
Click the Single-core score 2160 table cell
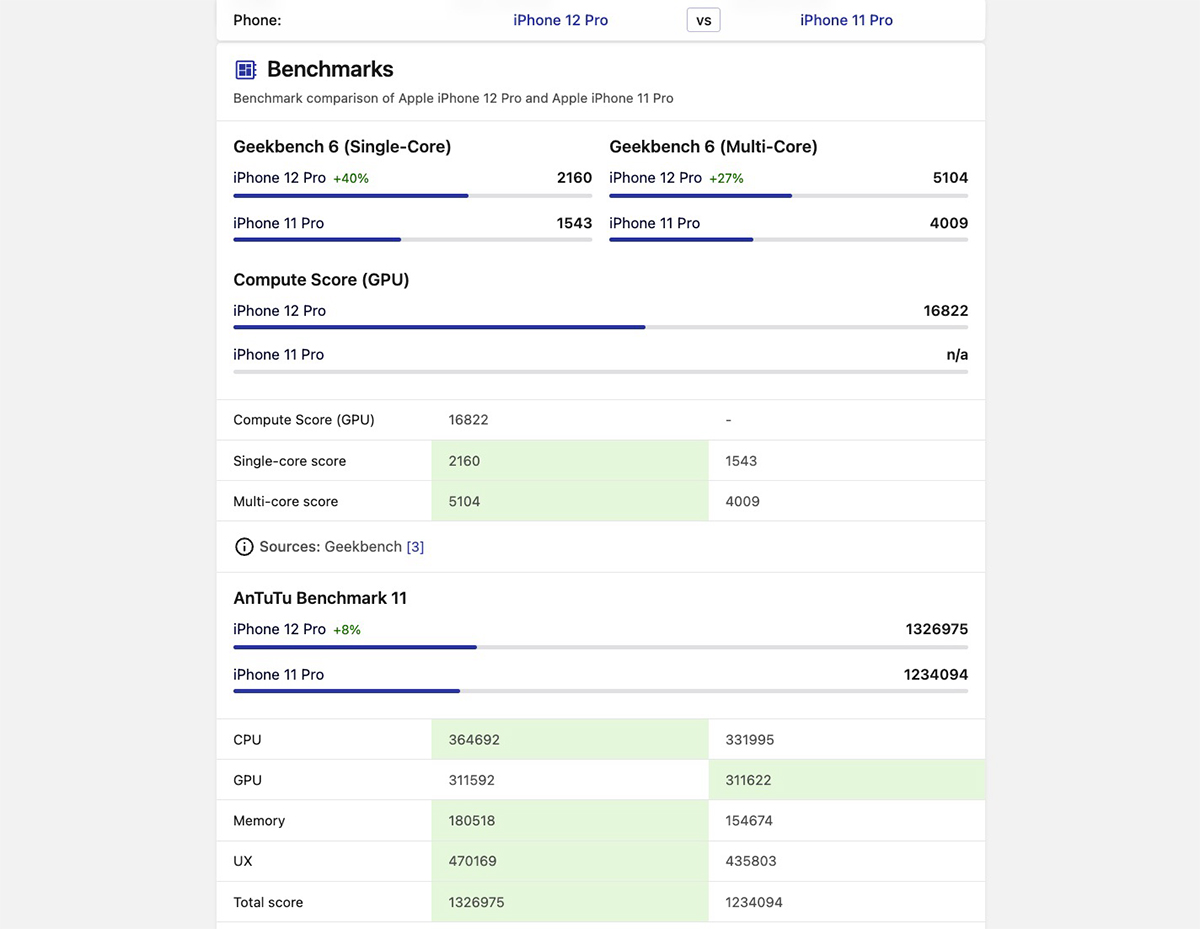click(464, 461)
